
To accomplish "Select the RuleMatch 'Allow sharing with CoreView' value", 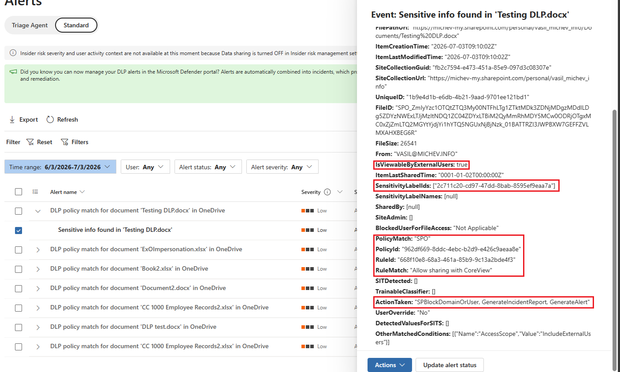I will click(x=451, y=270).
